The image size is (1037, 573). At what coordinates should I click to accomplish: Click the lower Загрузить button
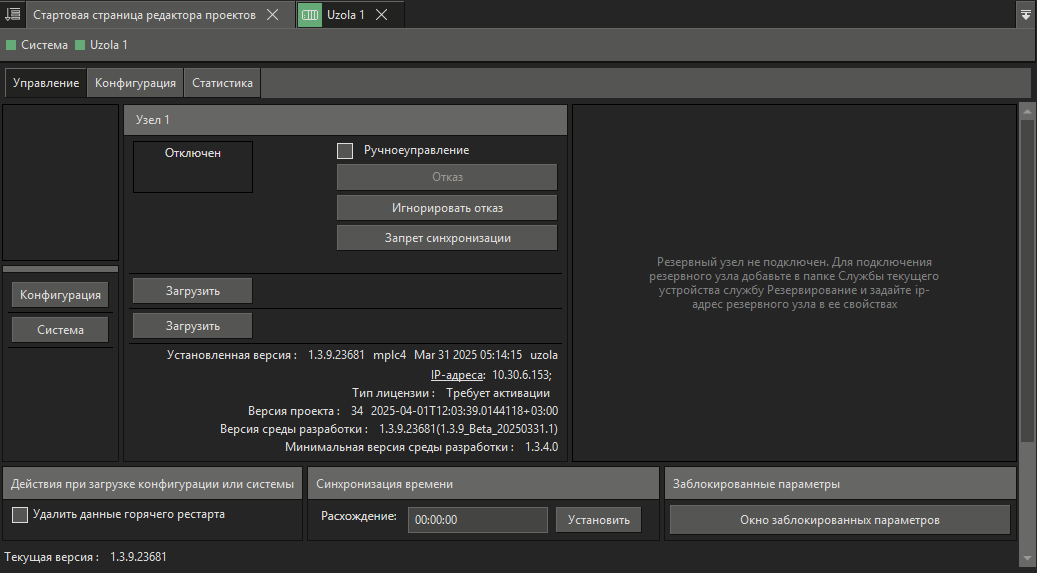click(x=192, y=326)
